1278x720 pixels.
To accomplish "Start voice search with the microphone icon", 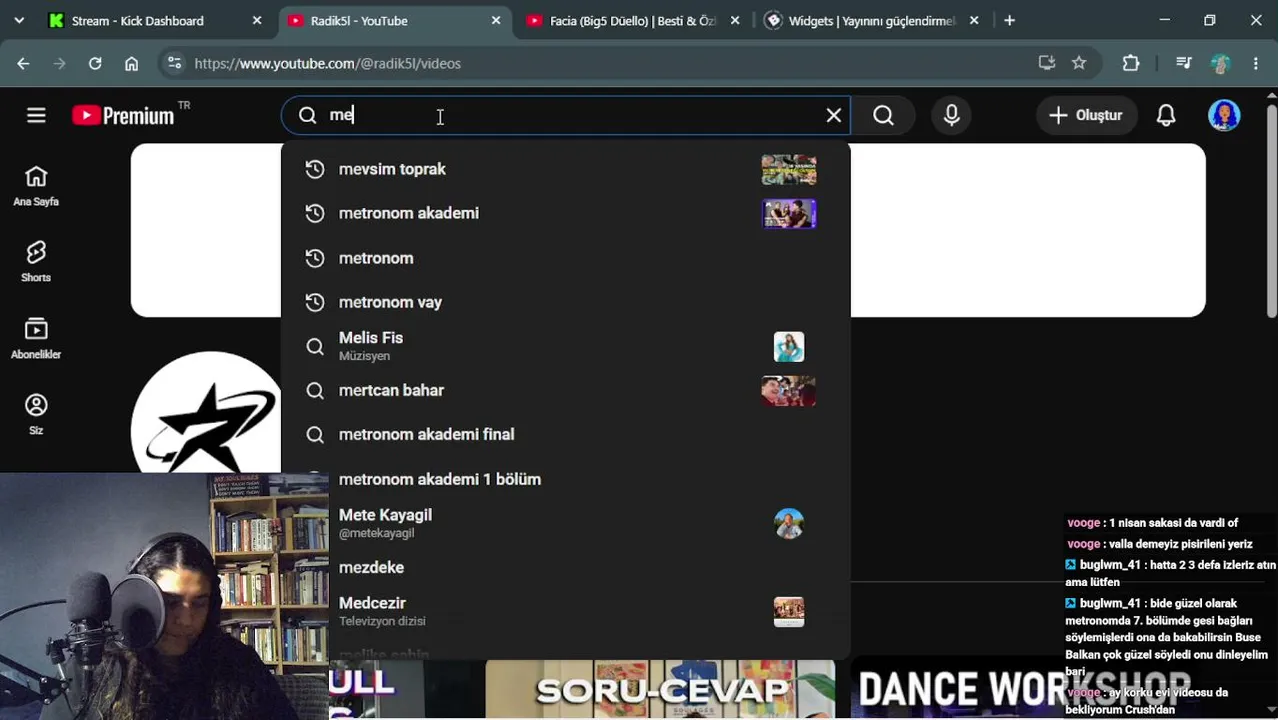I will [x=951, y=115].
